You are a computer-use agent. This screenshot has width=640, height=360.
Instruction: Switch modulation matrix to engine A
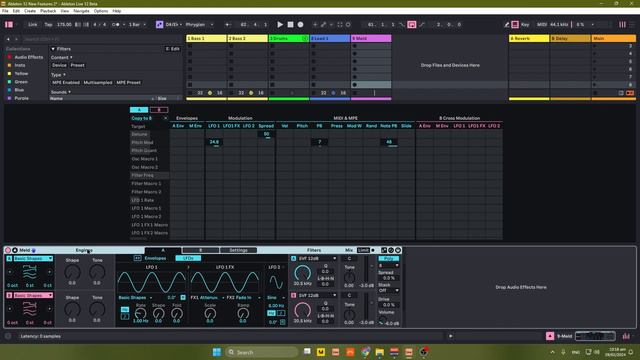pyautogui.click(x=139, y=110)
